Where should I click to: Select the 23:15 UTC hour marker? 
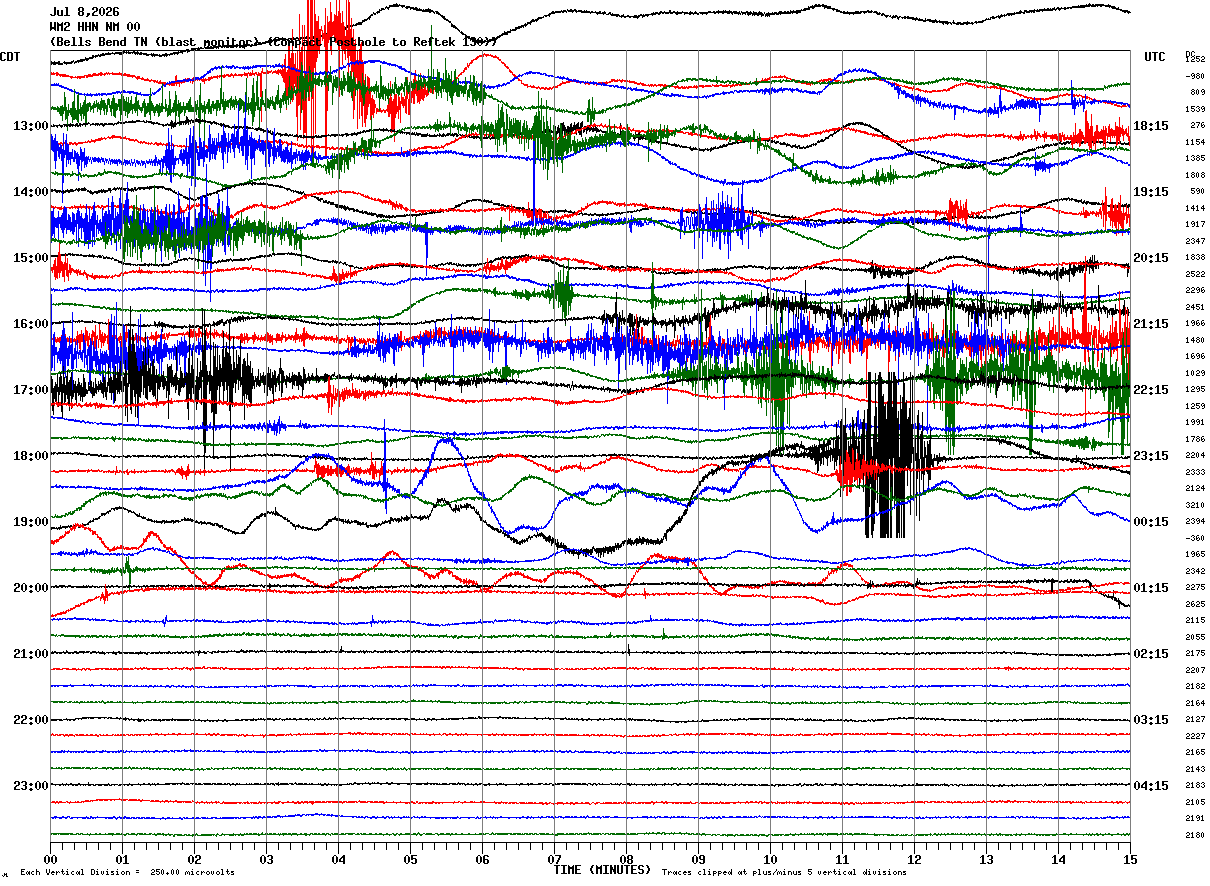click(x=1150, y=456)
